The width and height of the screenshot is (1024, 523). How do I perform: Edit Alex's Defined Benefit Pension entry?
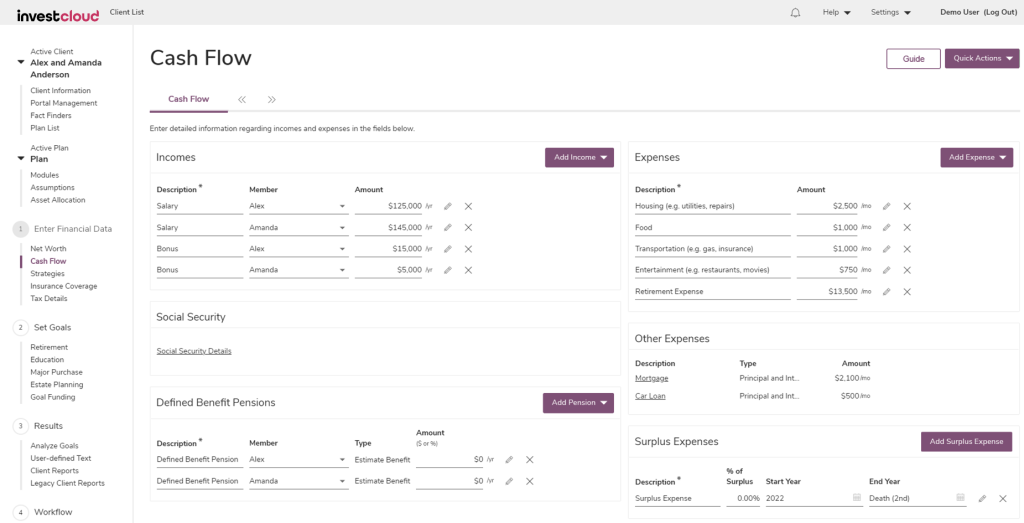point(509,460)
